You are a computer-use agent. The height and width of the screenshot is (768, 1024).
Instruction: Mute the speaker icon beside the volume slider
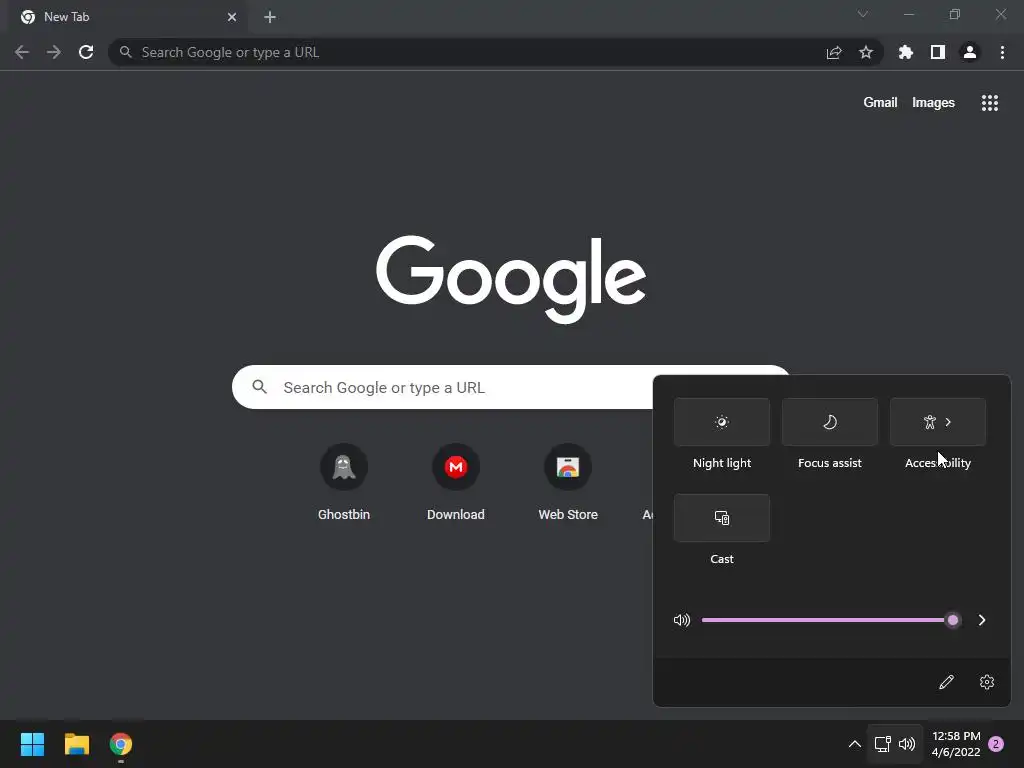click(x=682, y=620)
